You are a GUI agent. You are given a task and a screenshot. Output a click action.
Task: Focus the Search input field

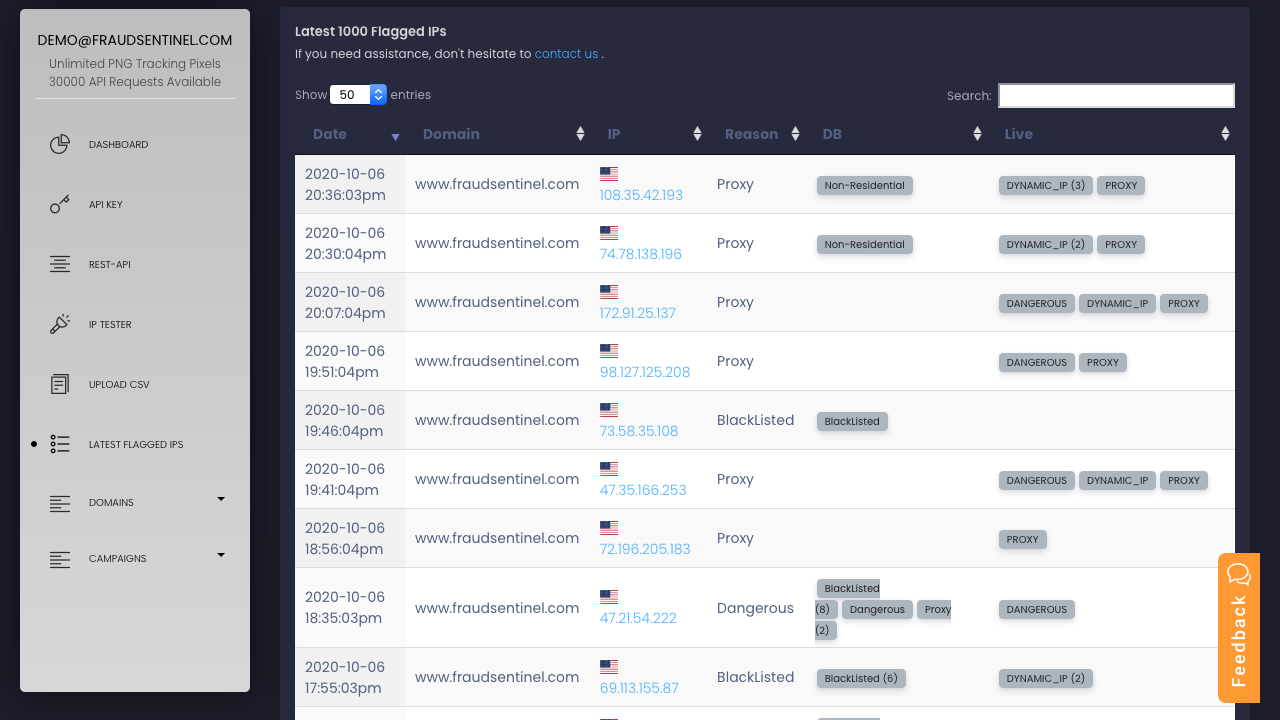pyautogui.click(x=1116, y=95)
